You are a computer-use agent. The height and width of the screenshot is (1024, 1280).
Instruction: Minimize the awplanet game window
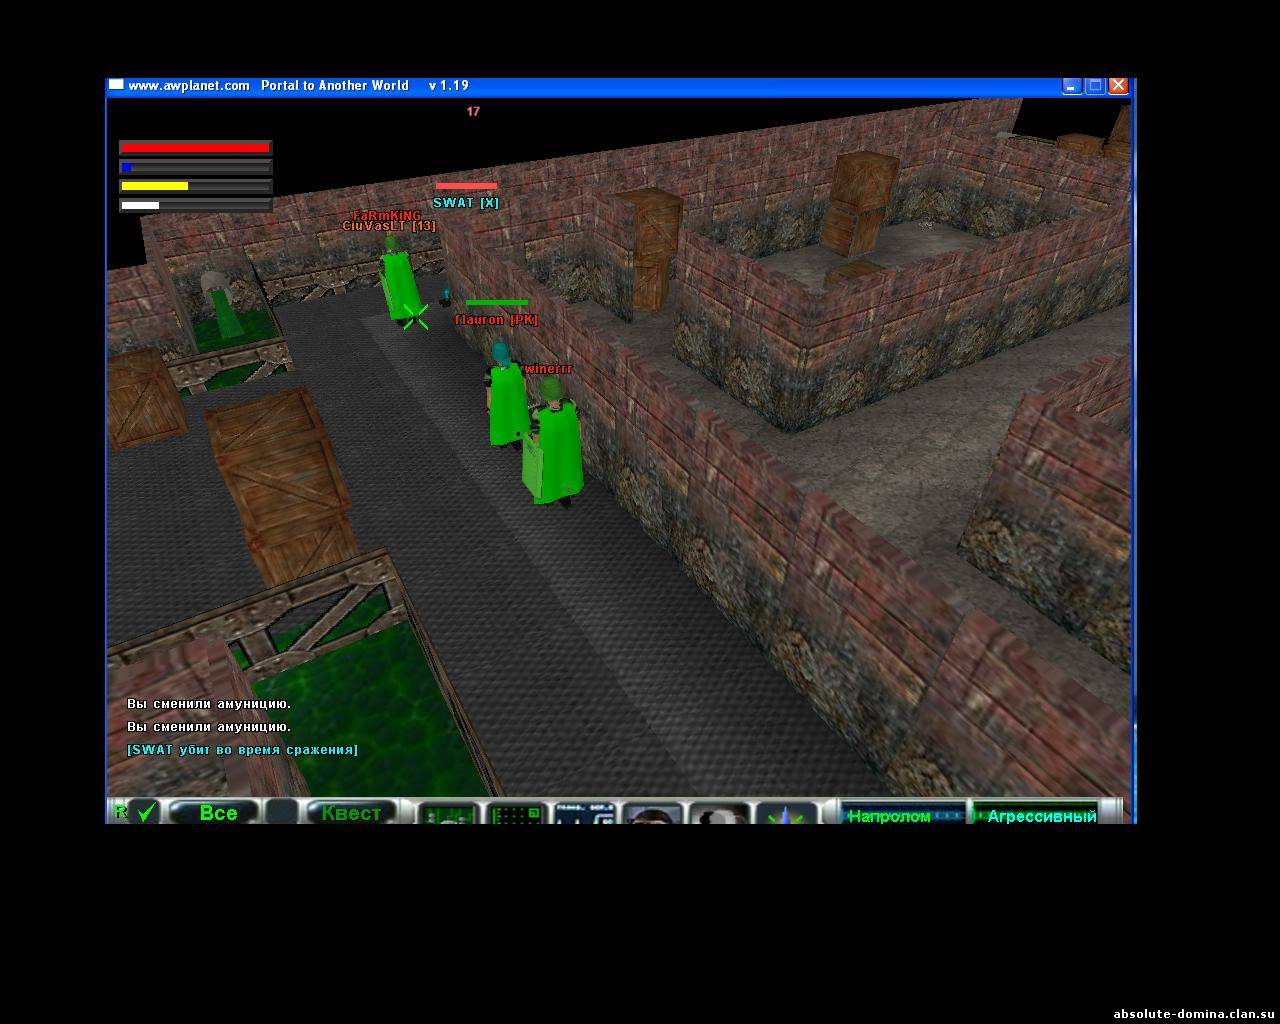1071,86
